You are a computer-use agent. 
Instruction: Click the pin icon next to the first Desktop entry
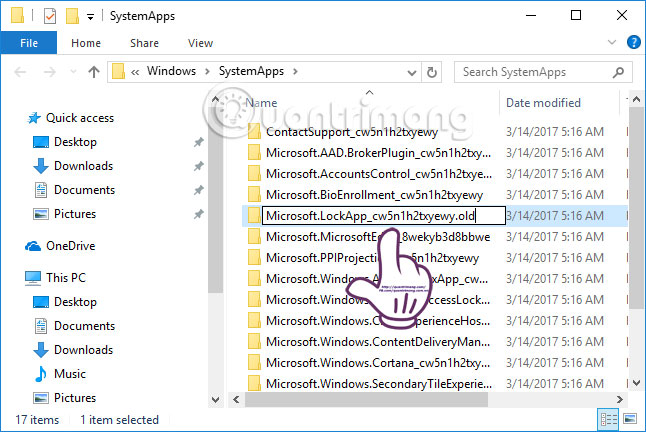(x=199, y=142)
